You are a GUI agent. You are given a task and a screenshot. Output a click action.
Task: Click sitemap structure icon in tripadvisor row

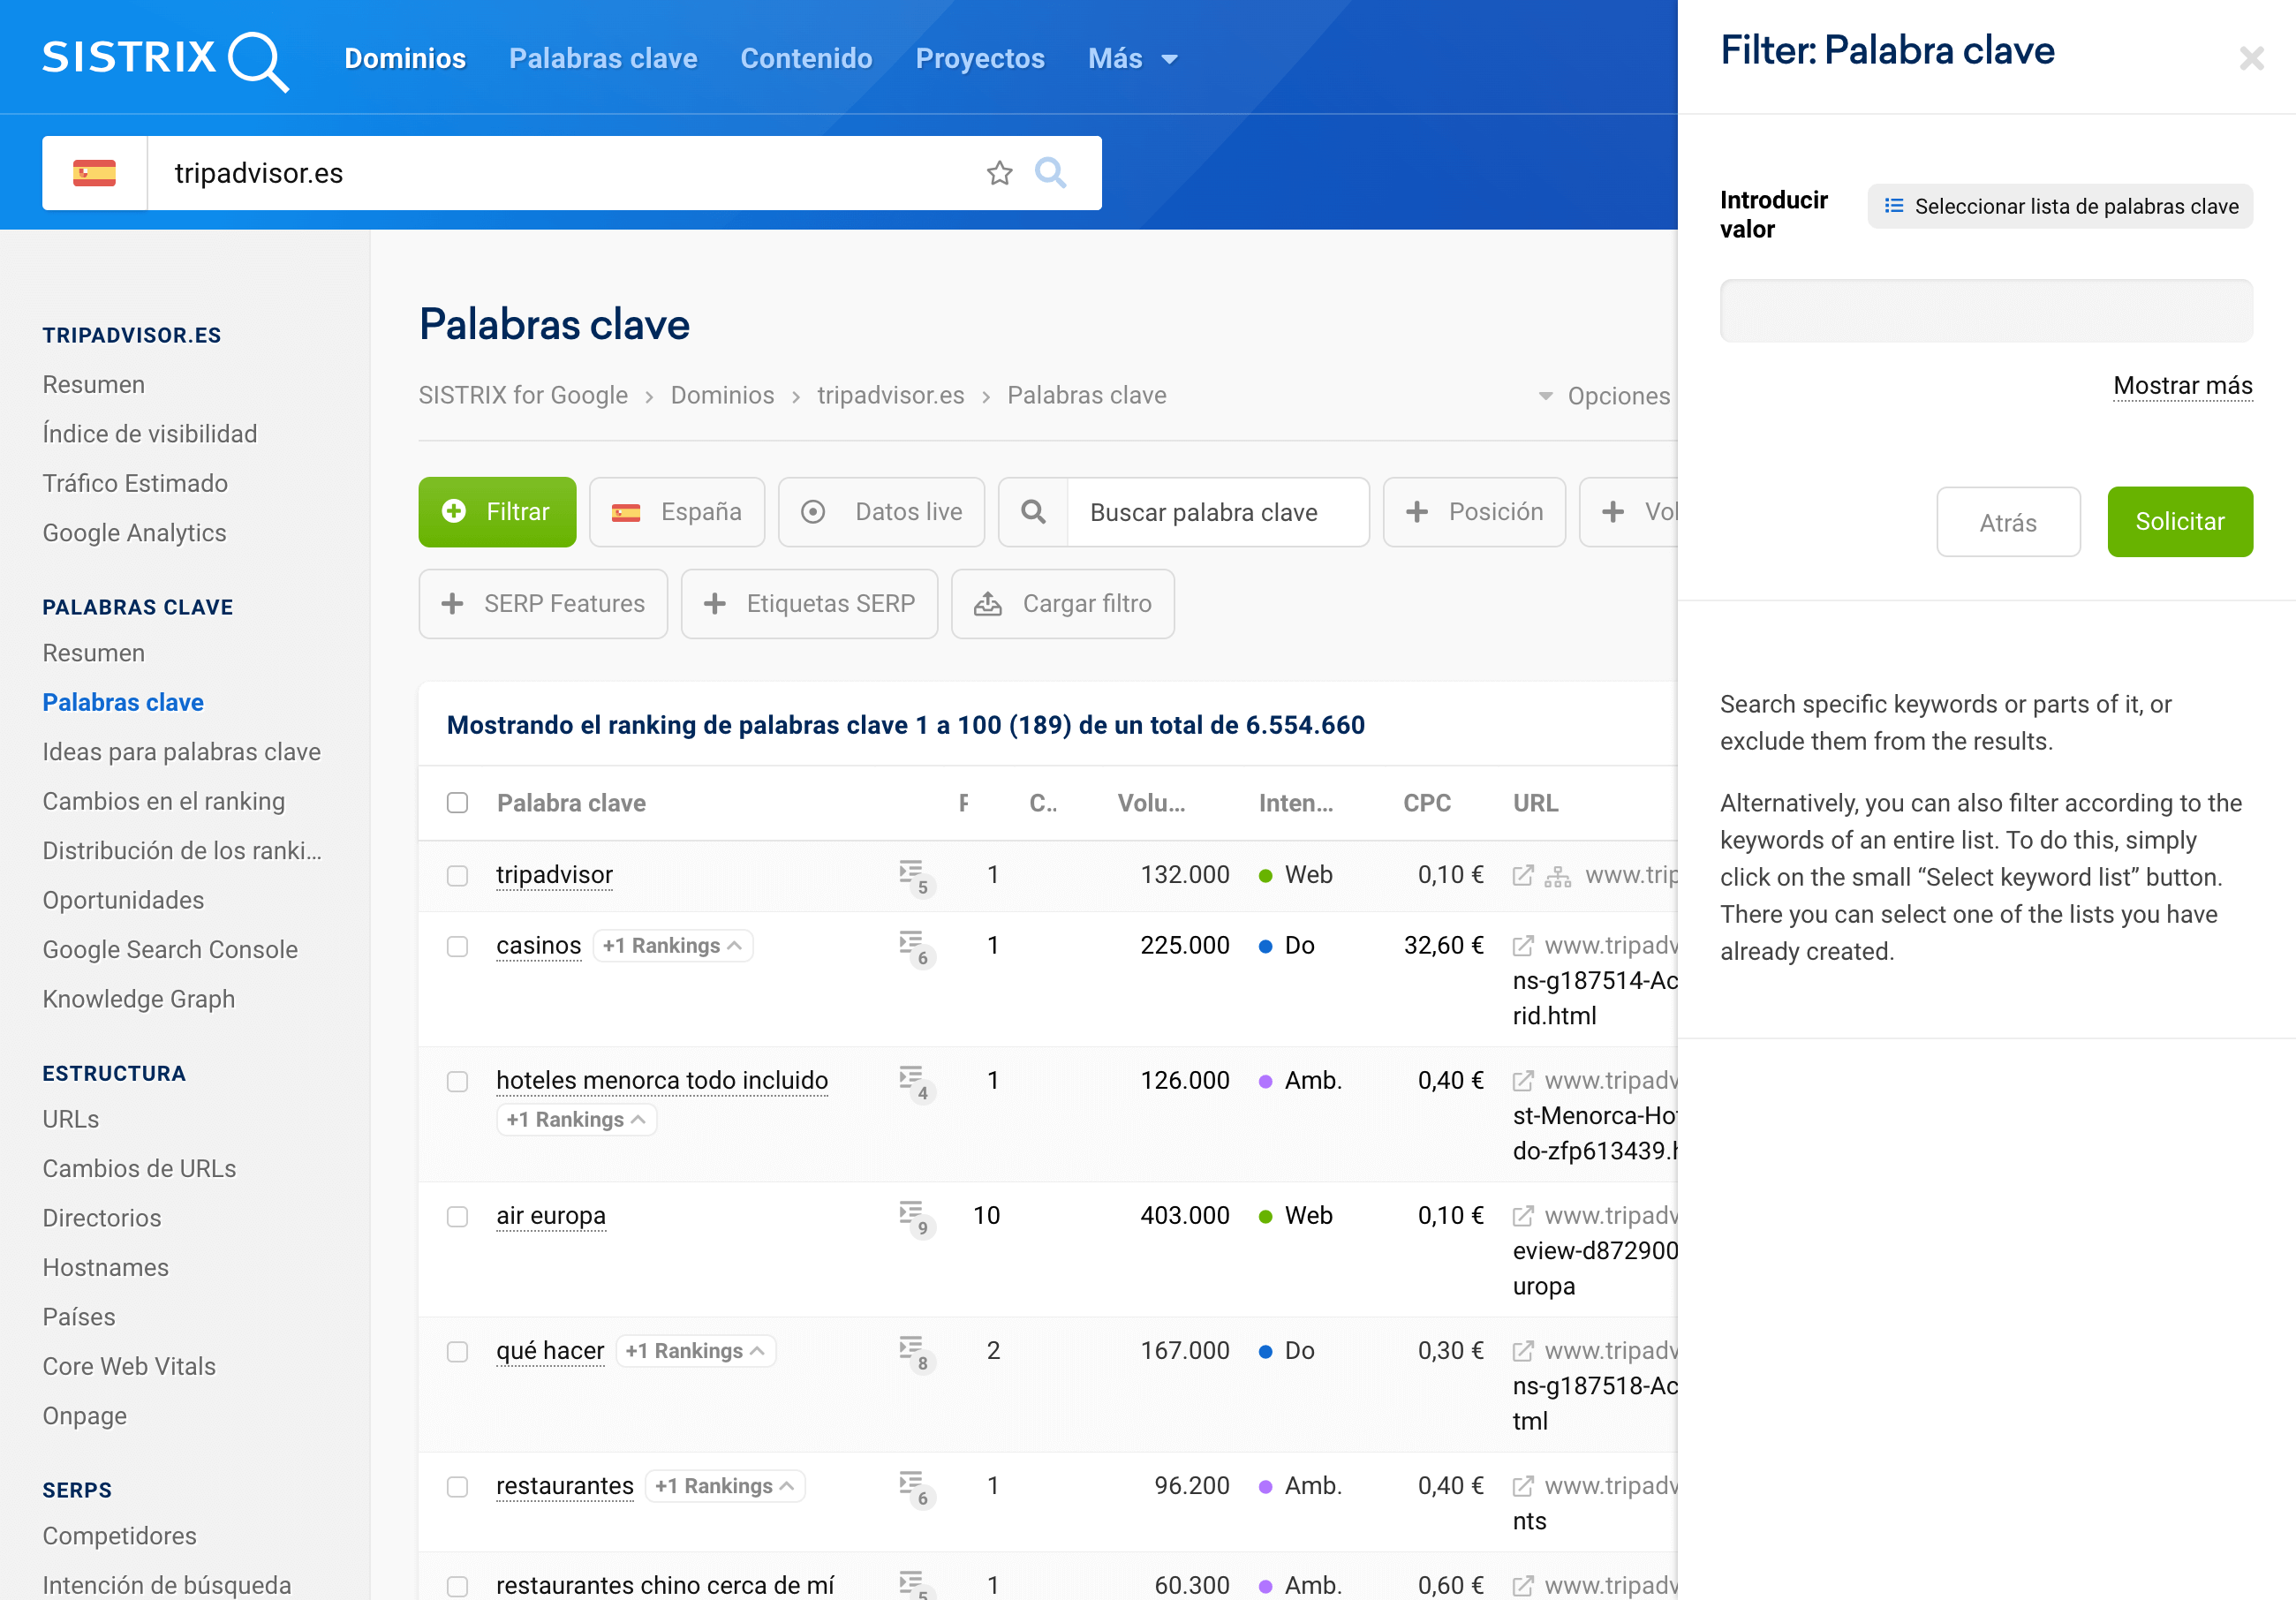click(x=1557, y=876)
